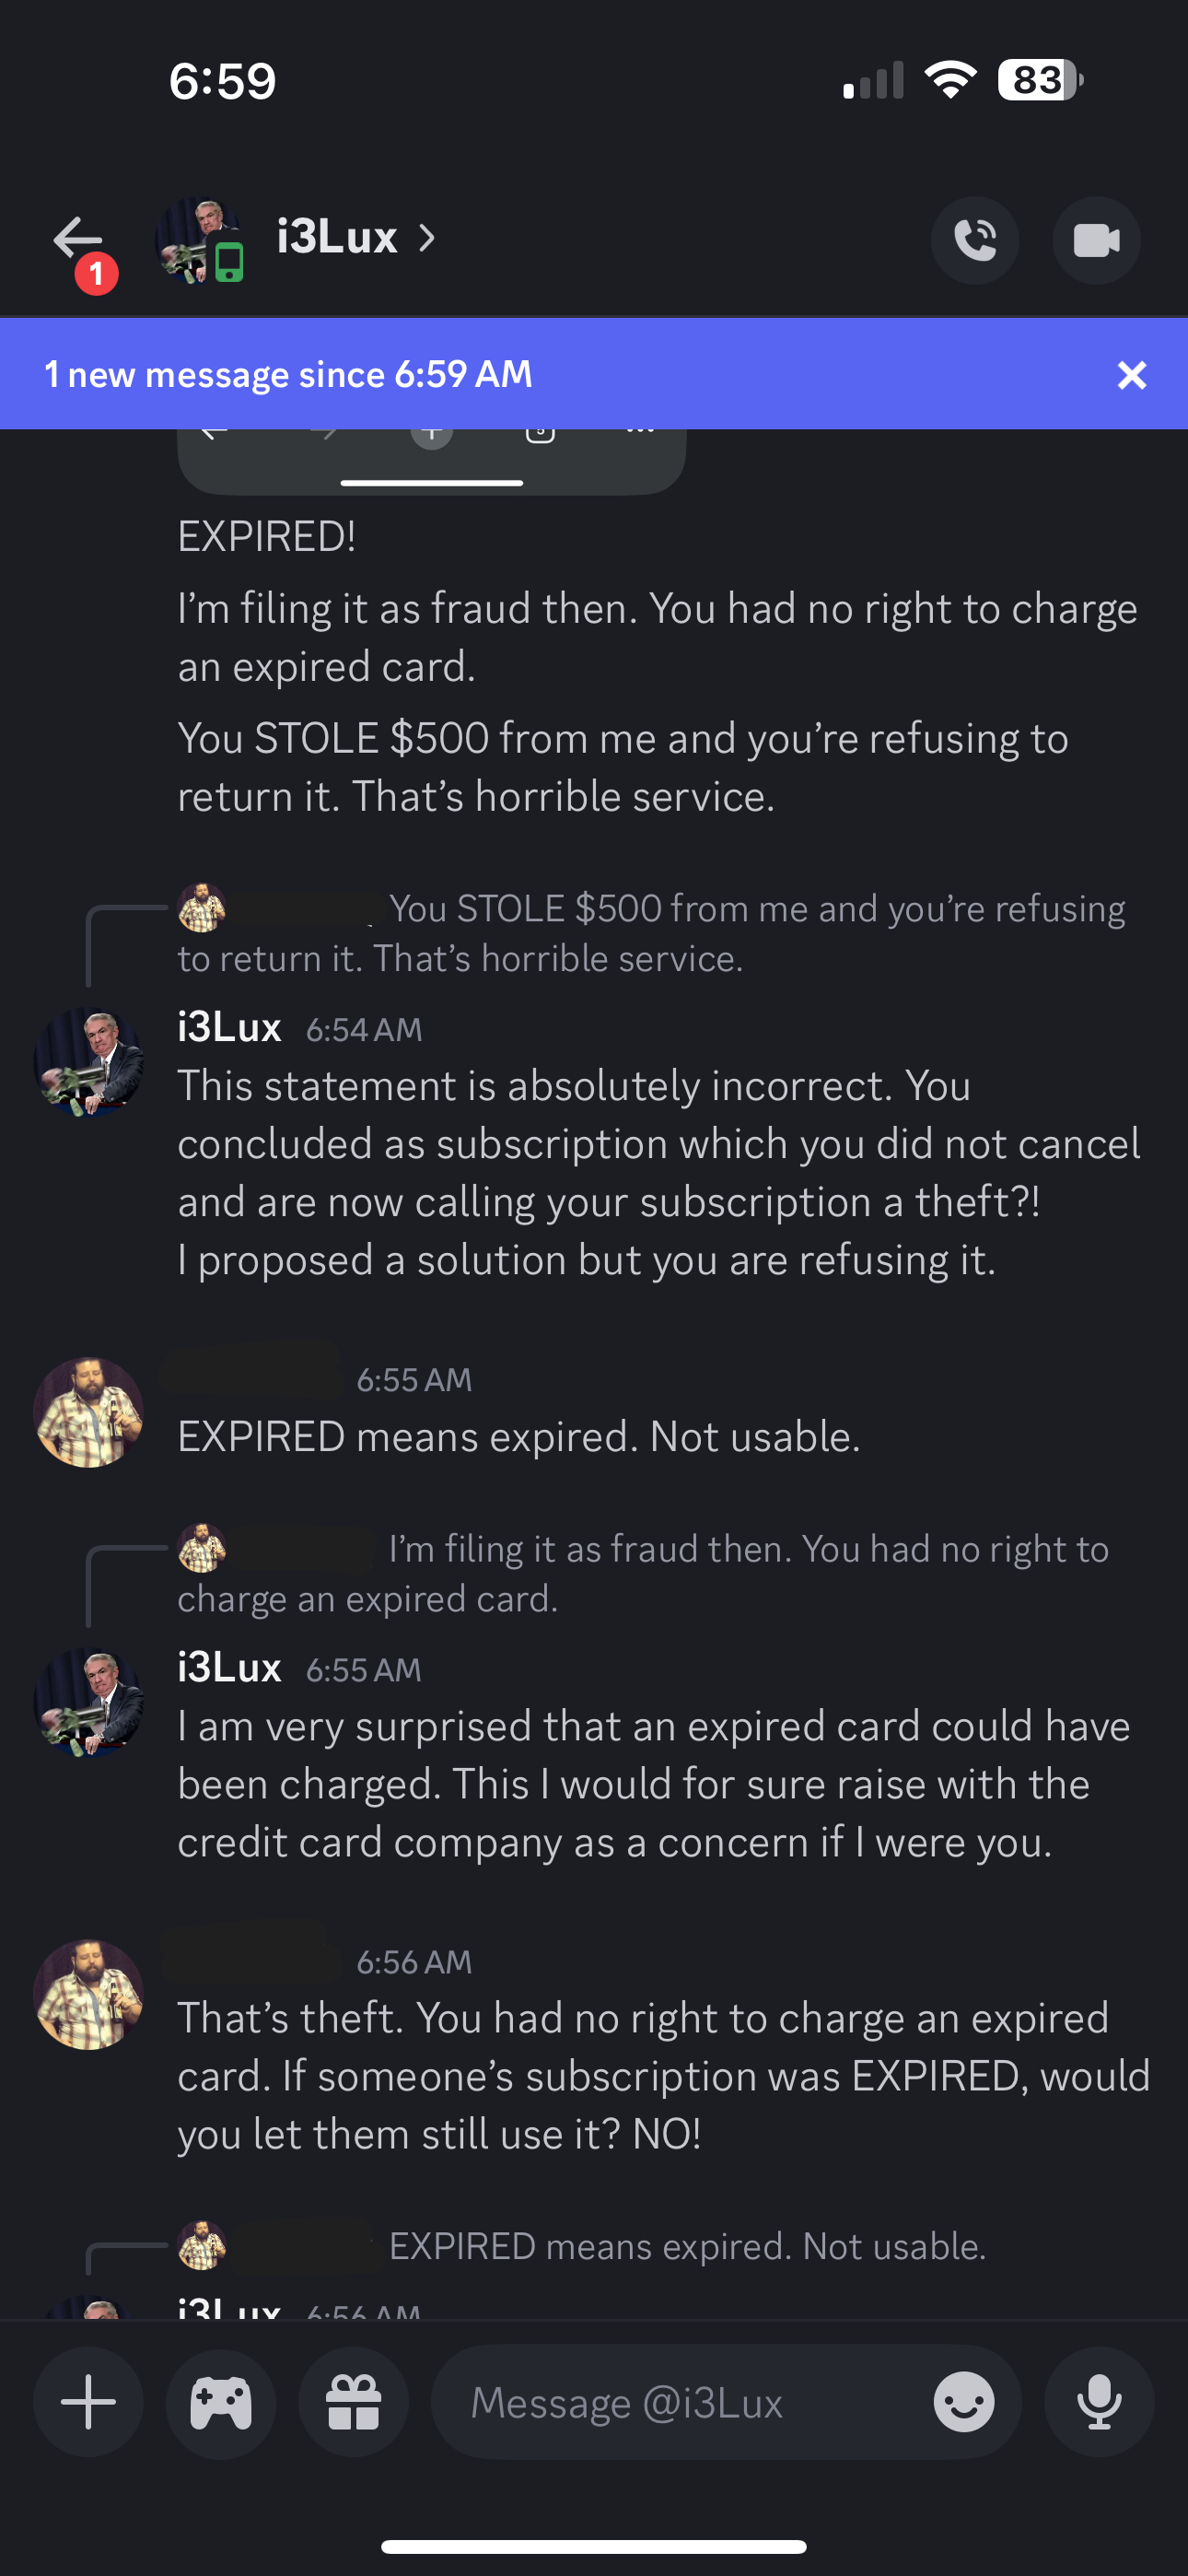The height and width of the screenshot is (2576, 1188).
Task: Open the emoji picker in message box
Action: (964, 2402)
